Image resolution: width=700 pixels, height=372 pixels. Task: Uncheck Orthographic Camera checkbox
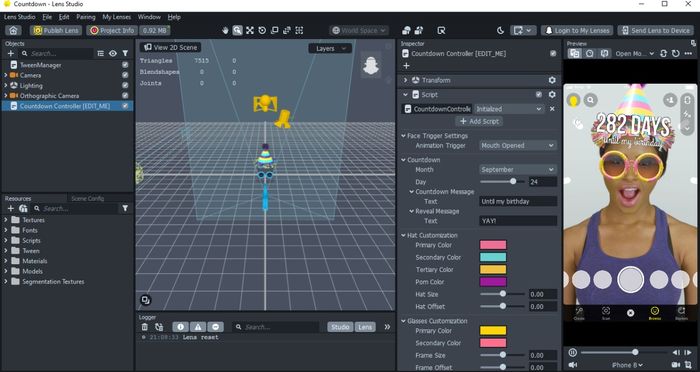click(125, 96)
